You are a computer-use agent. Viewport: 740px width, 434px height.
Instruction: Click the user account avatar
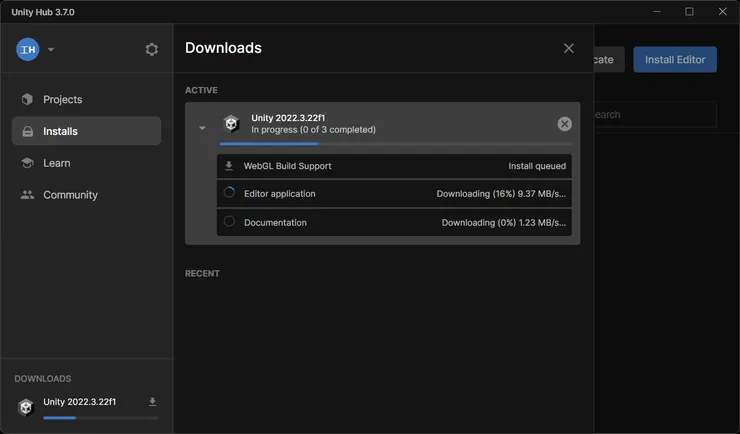28,49
